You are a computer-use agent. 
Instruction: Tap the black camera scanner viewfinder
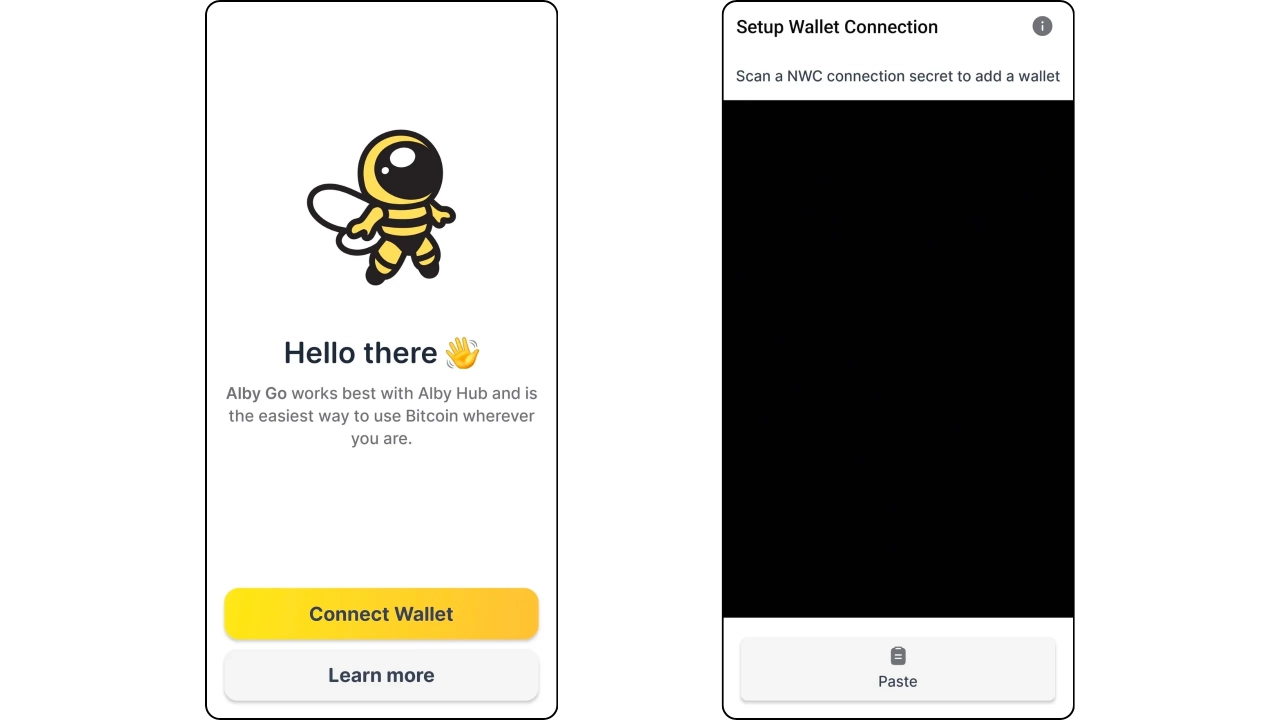click(898, 359)
